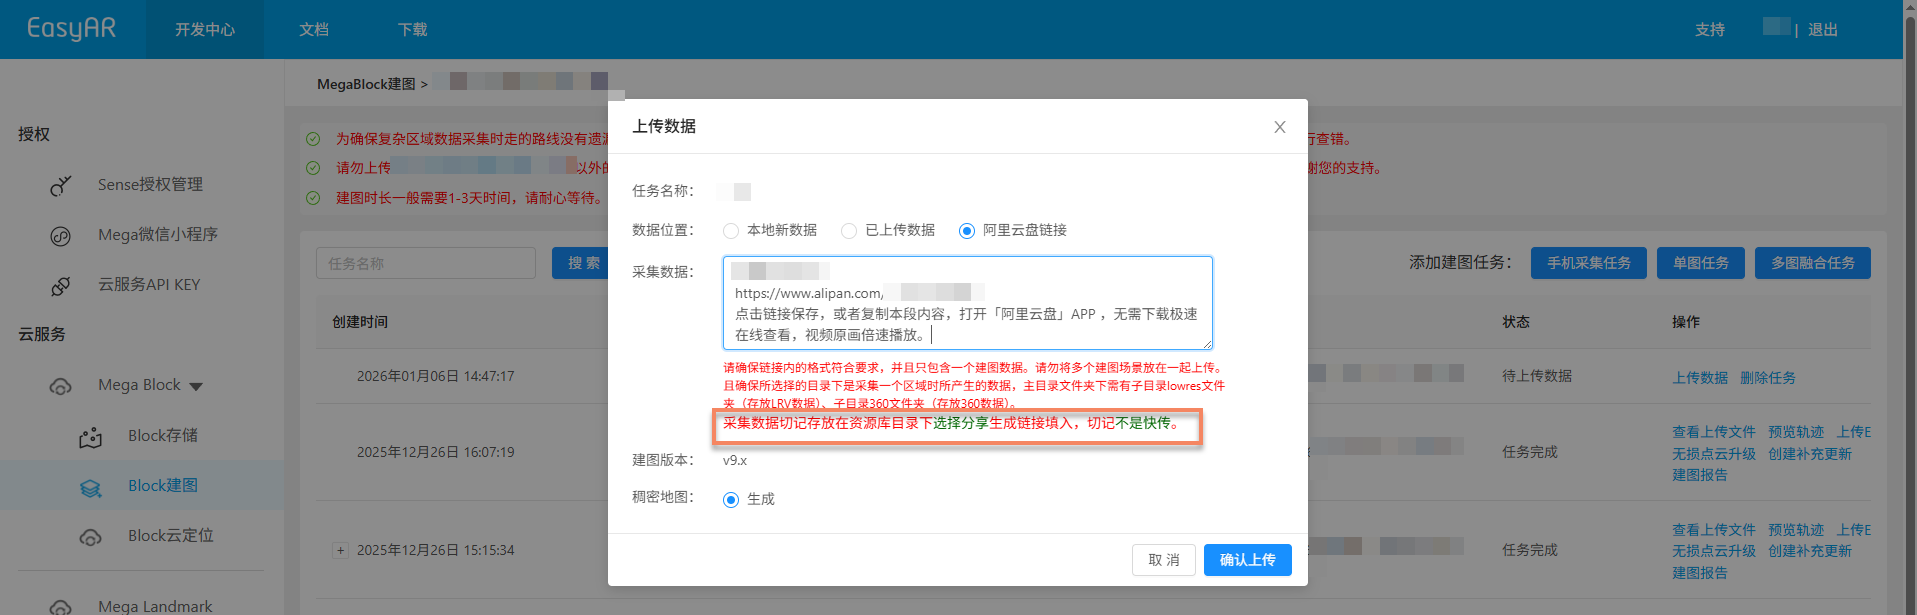Click 确认上传 button in dialog
This screenshot has width=1917, height=615.
click(1247, 560)
